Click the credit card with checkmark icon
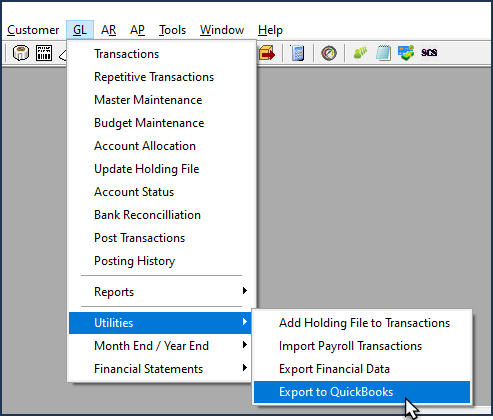This screenshot has height=420, width=493. (x=406, y=53)
